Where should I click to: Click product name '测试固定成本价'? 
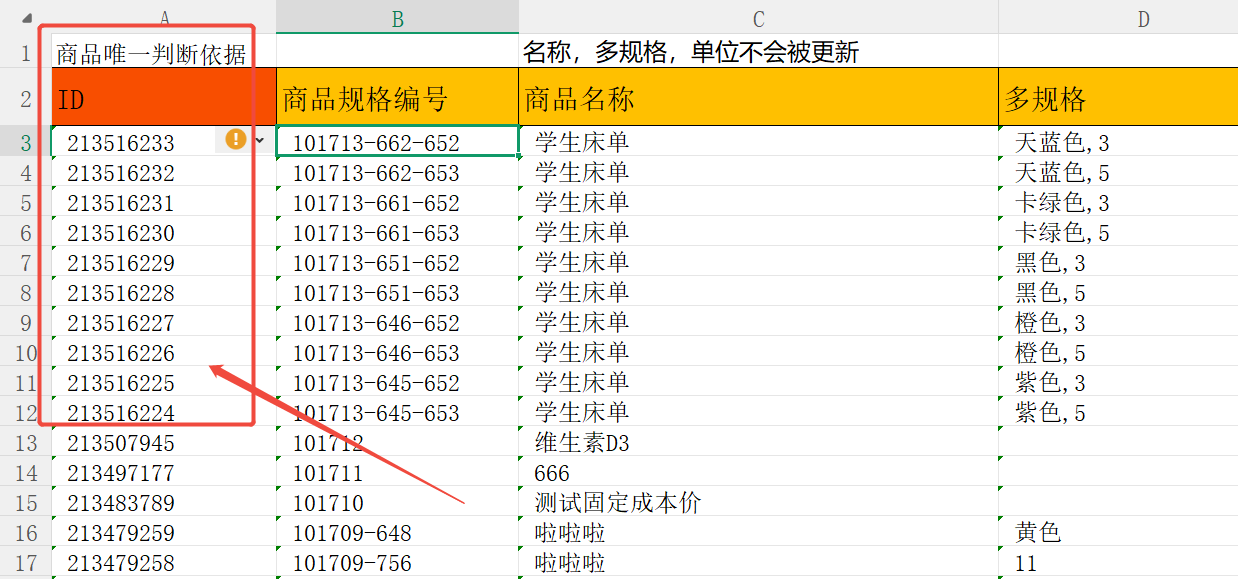[x=618, y=502]
